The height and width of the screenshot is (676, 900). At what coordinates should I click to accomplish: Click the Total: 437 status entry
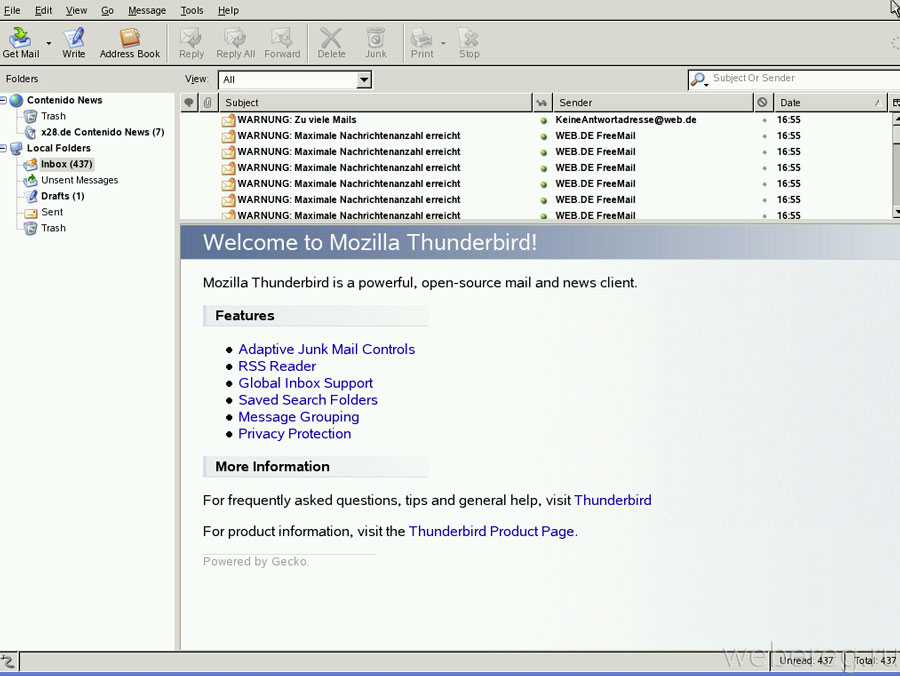[x=875, y=661]
